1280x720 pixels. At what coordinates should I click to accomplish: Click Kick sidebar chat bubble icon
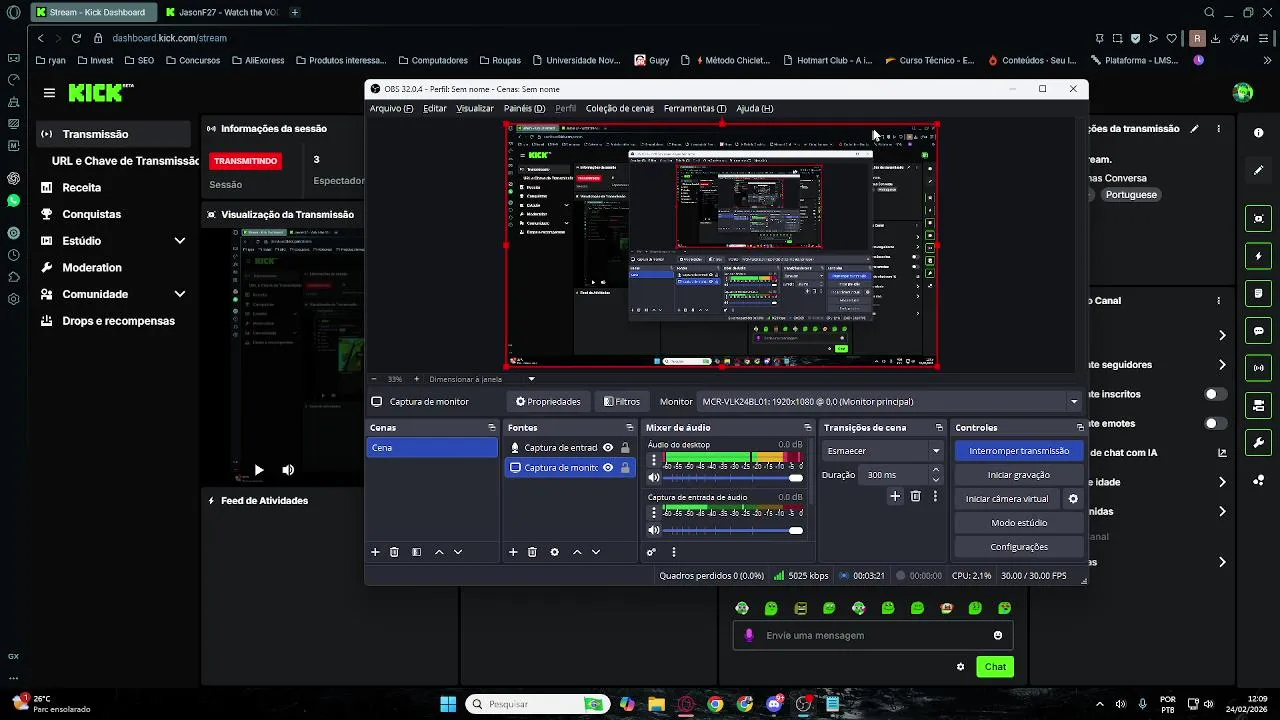1258,331
